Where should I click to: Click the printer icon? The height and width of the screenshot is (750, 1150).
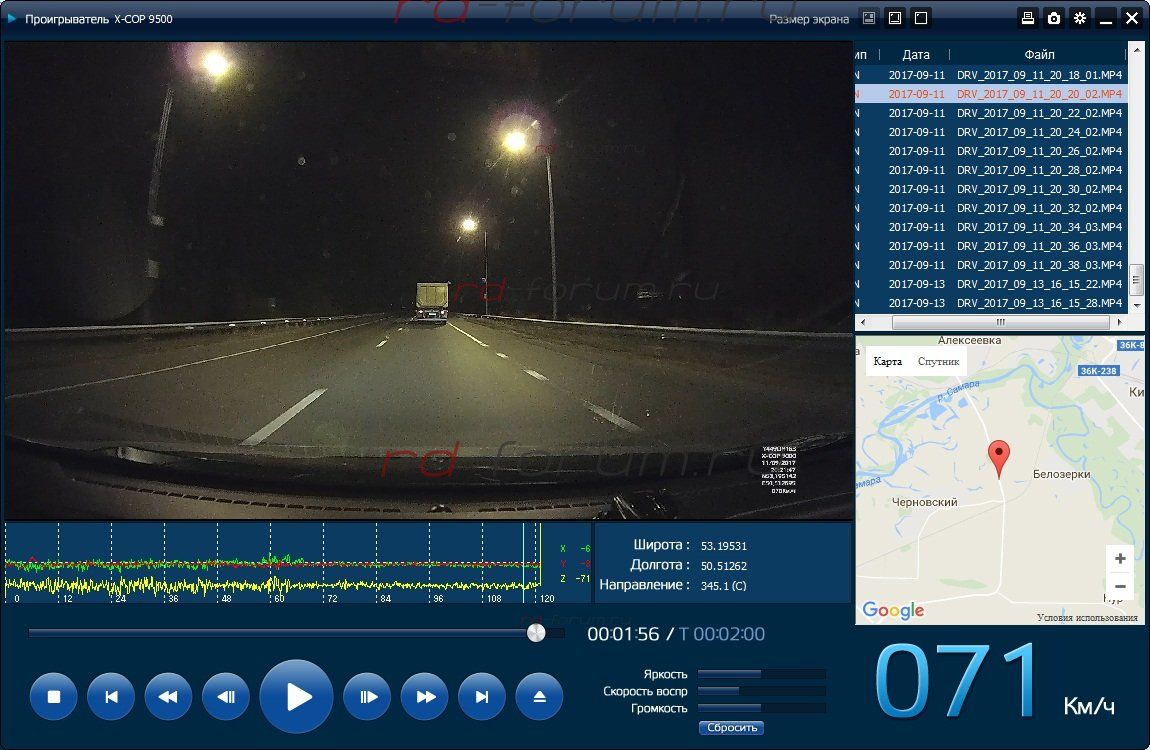pyautogui.click(x=1028, y=18)
